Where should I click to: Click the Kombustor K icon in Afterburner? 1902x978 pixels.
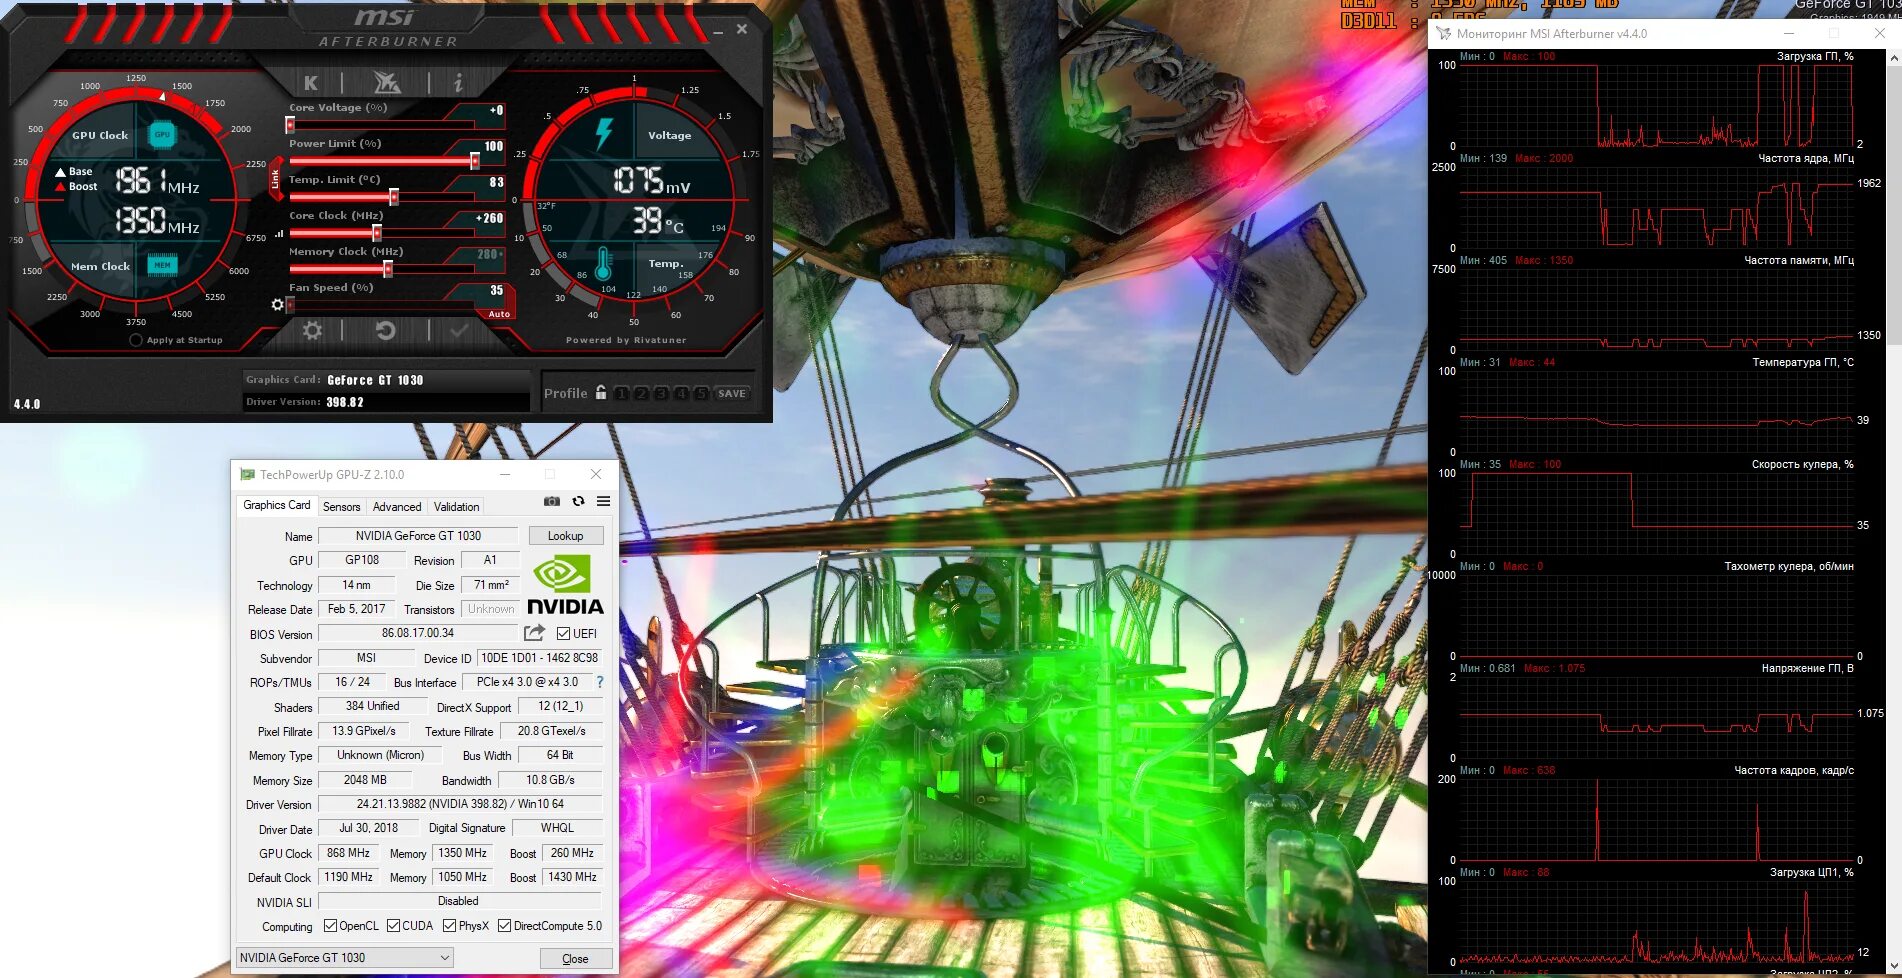pos(311,82)
